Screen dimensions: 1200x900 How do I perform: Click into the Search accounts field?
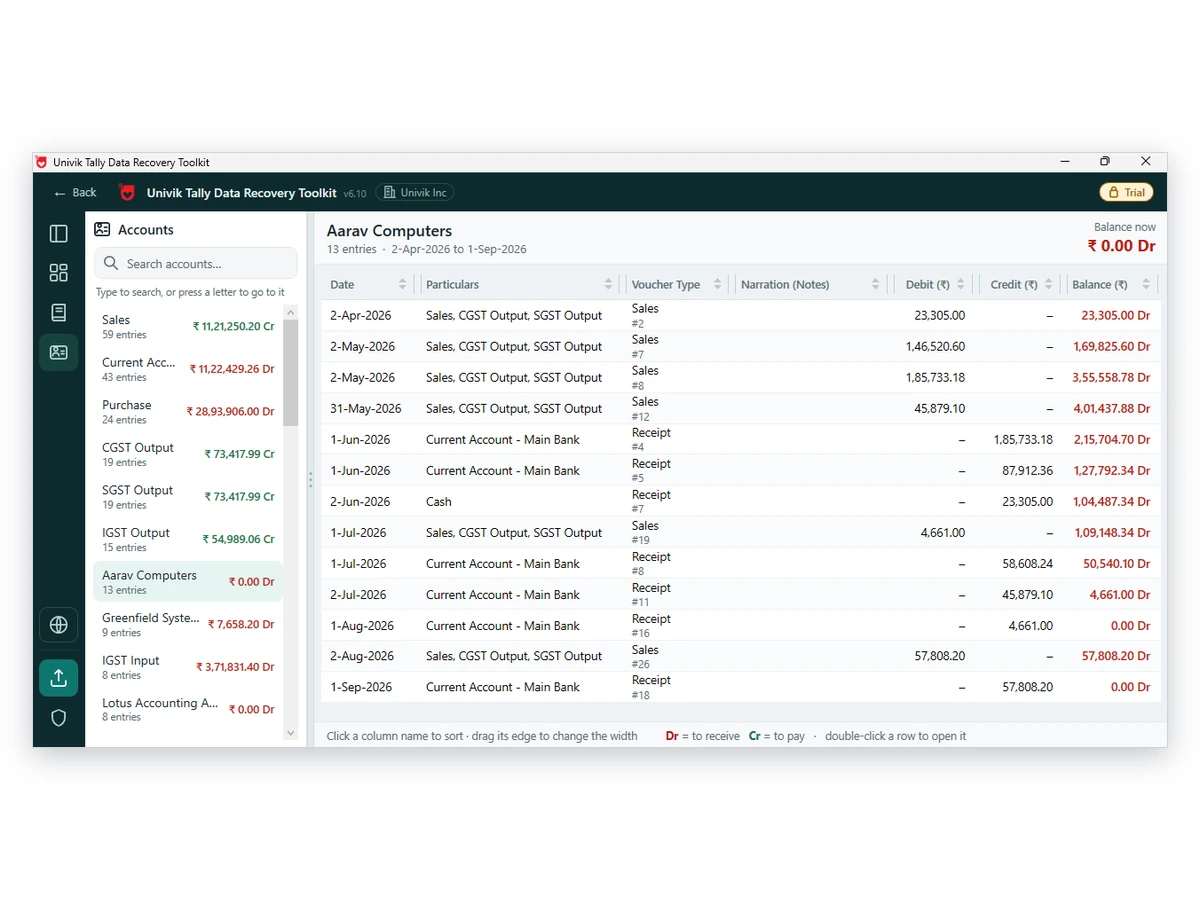[196, 263]
